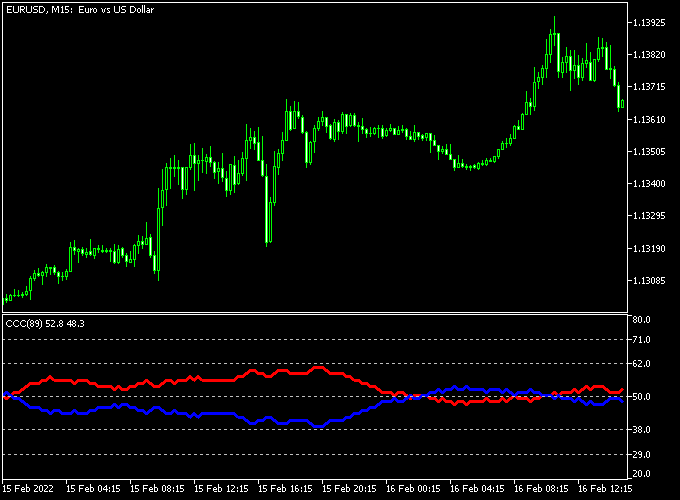680x500 pixels.
Task: Click the 15 Feb 16:15 time label
Action: pyautogui.click(x=285, y=489)
